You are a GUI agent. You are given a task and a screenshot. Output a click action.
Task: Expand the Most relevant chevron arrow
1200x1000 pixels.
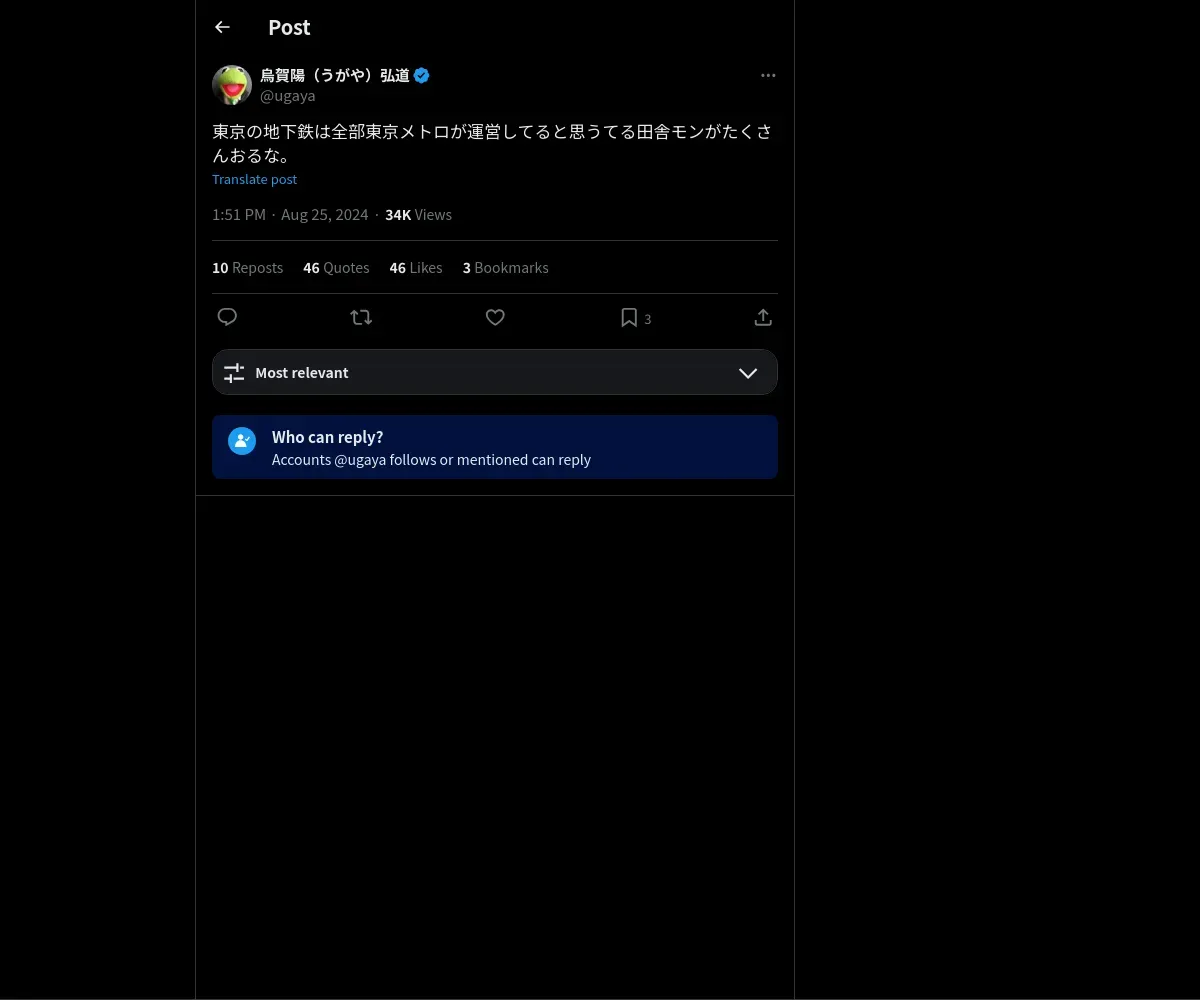(x=748, y=373)
